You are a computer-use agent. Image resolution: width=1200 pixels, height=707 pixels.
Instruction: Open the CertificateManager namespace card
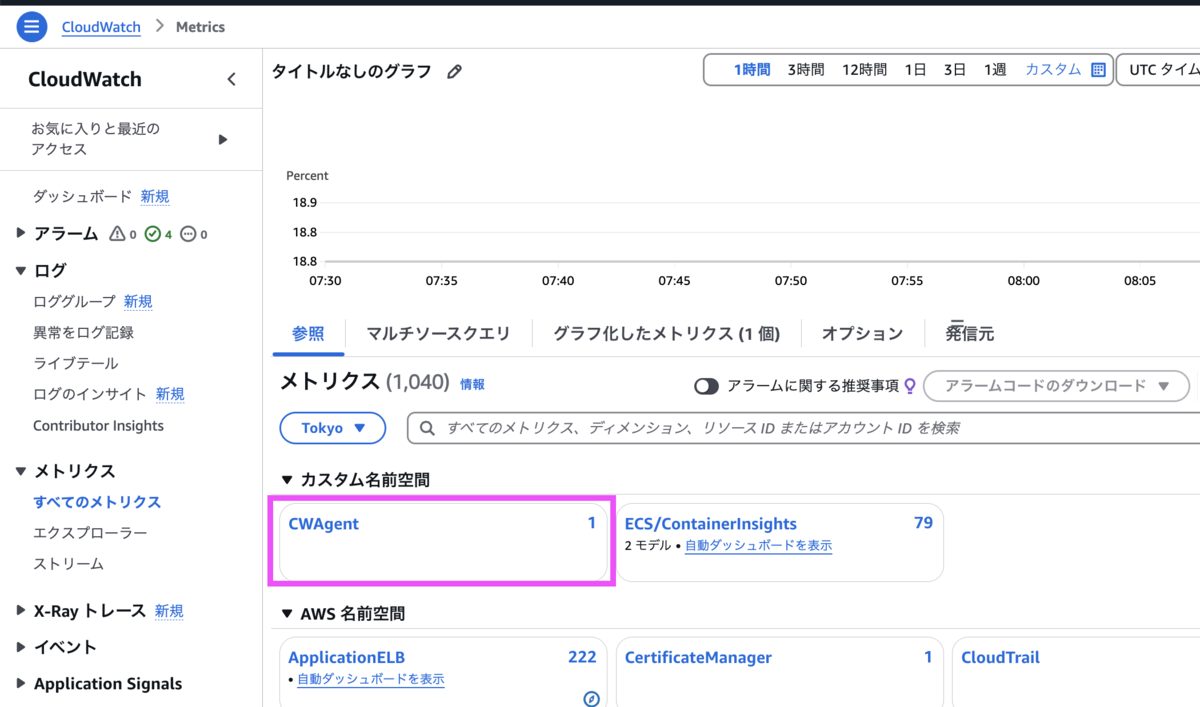pyautogui.click(x=779, y=672)
